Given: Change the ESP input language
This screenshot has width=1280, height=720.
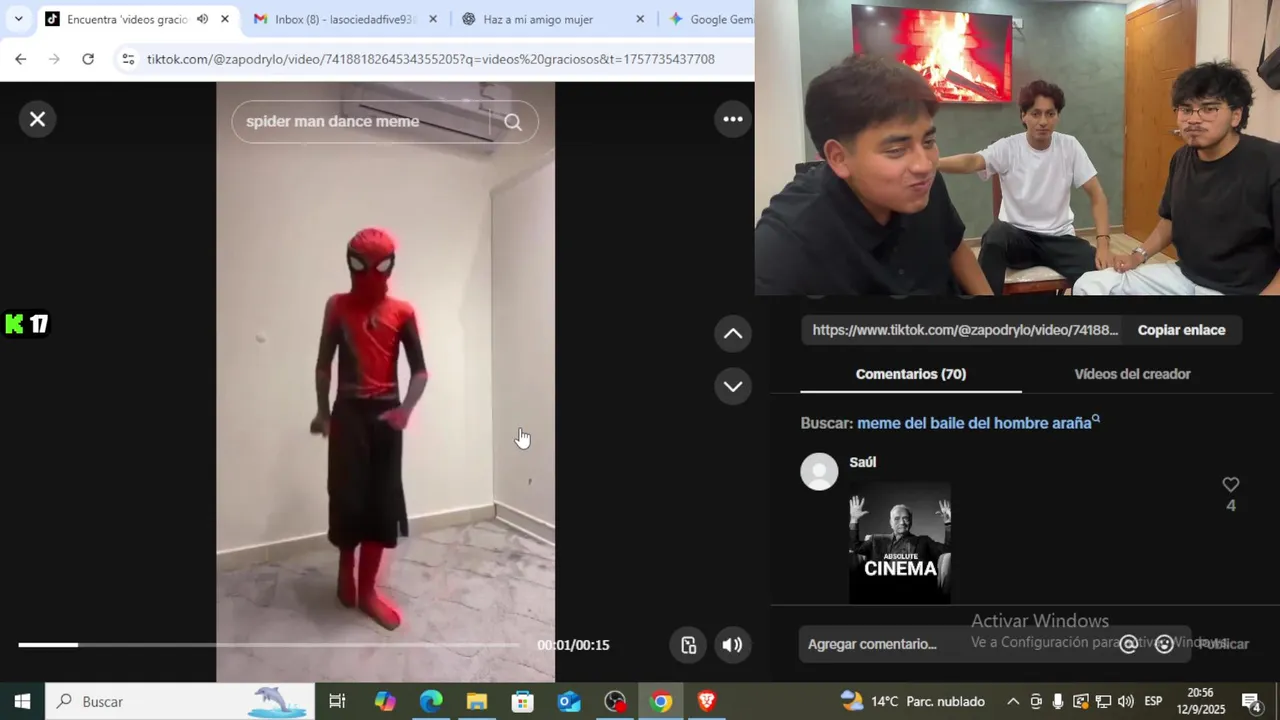Looking at the screenshot, I should (1153, 701).
